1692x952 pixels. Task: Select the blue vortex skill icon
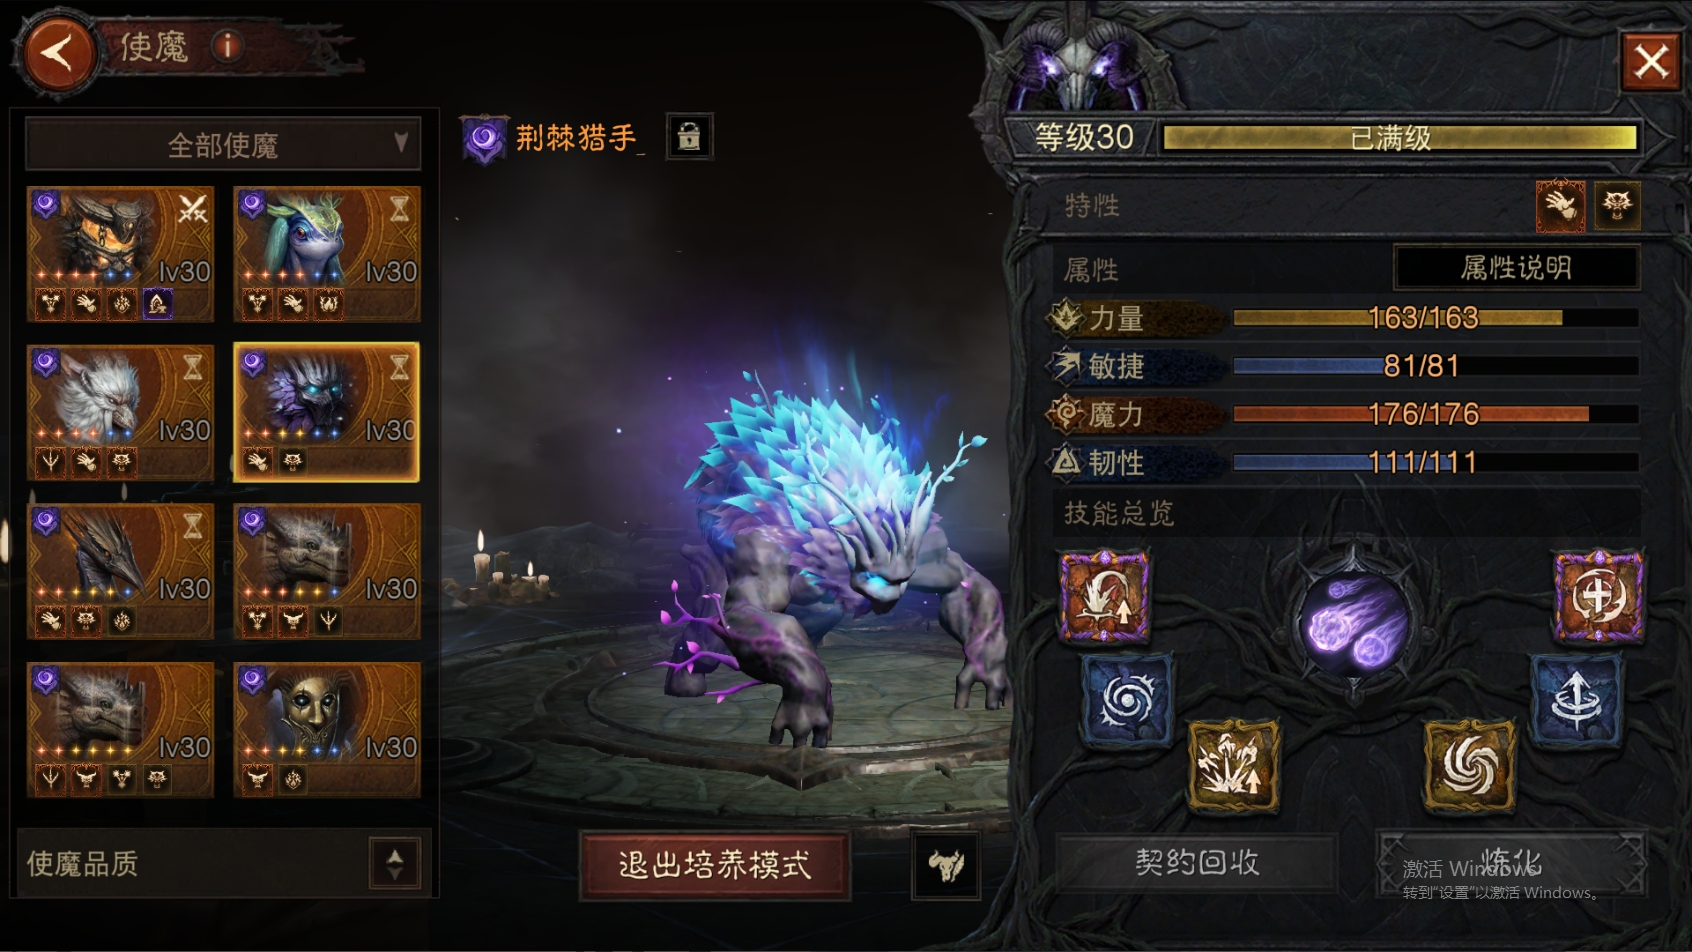tap(1127, 699)
